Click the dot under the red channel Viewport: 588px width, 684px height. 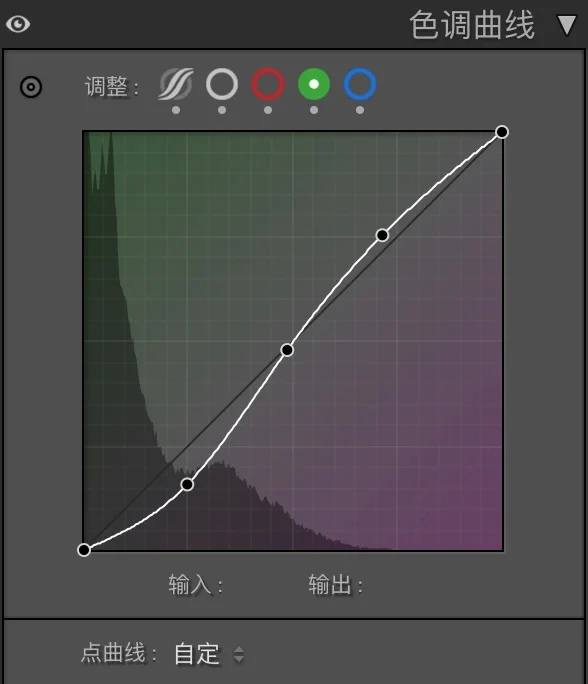click(268, 110)
